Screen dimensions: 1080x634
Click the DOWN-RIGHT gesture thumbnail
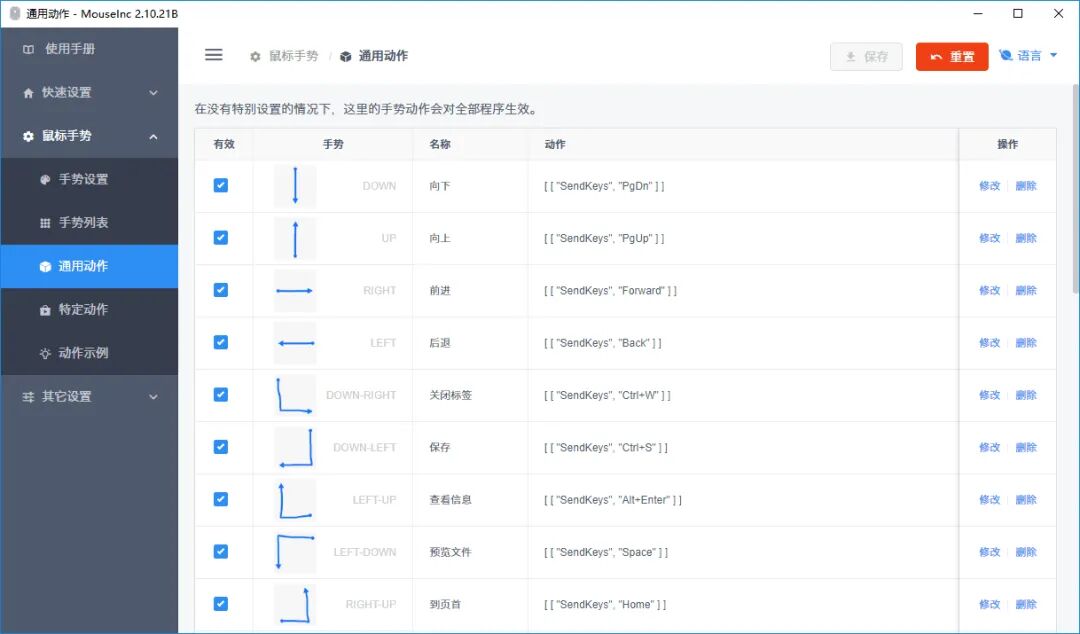(295, 396)
